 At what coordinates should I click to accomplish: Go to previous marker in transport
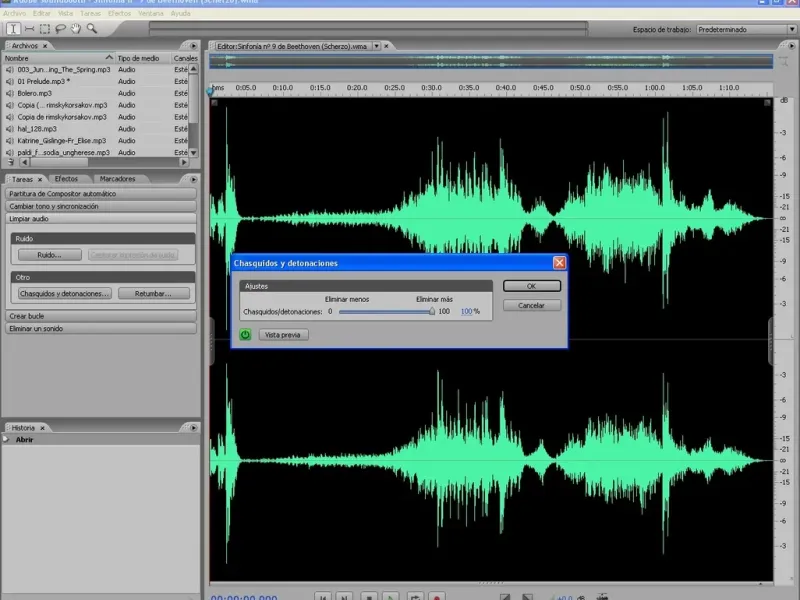pyautogui.click(x=323, y=597)
